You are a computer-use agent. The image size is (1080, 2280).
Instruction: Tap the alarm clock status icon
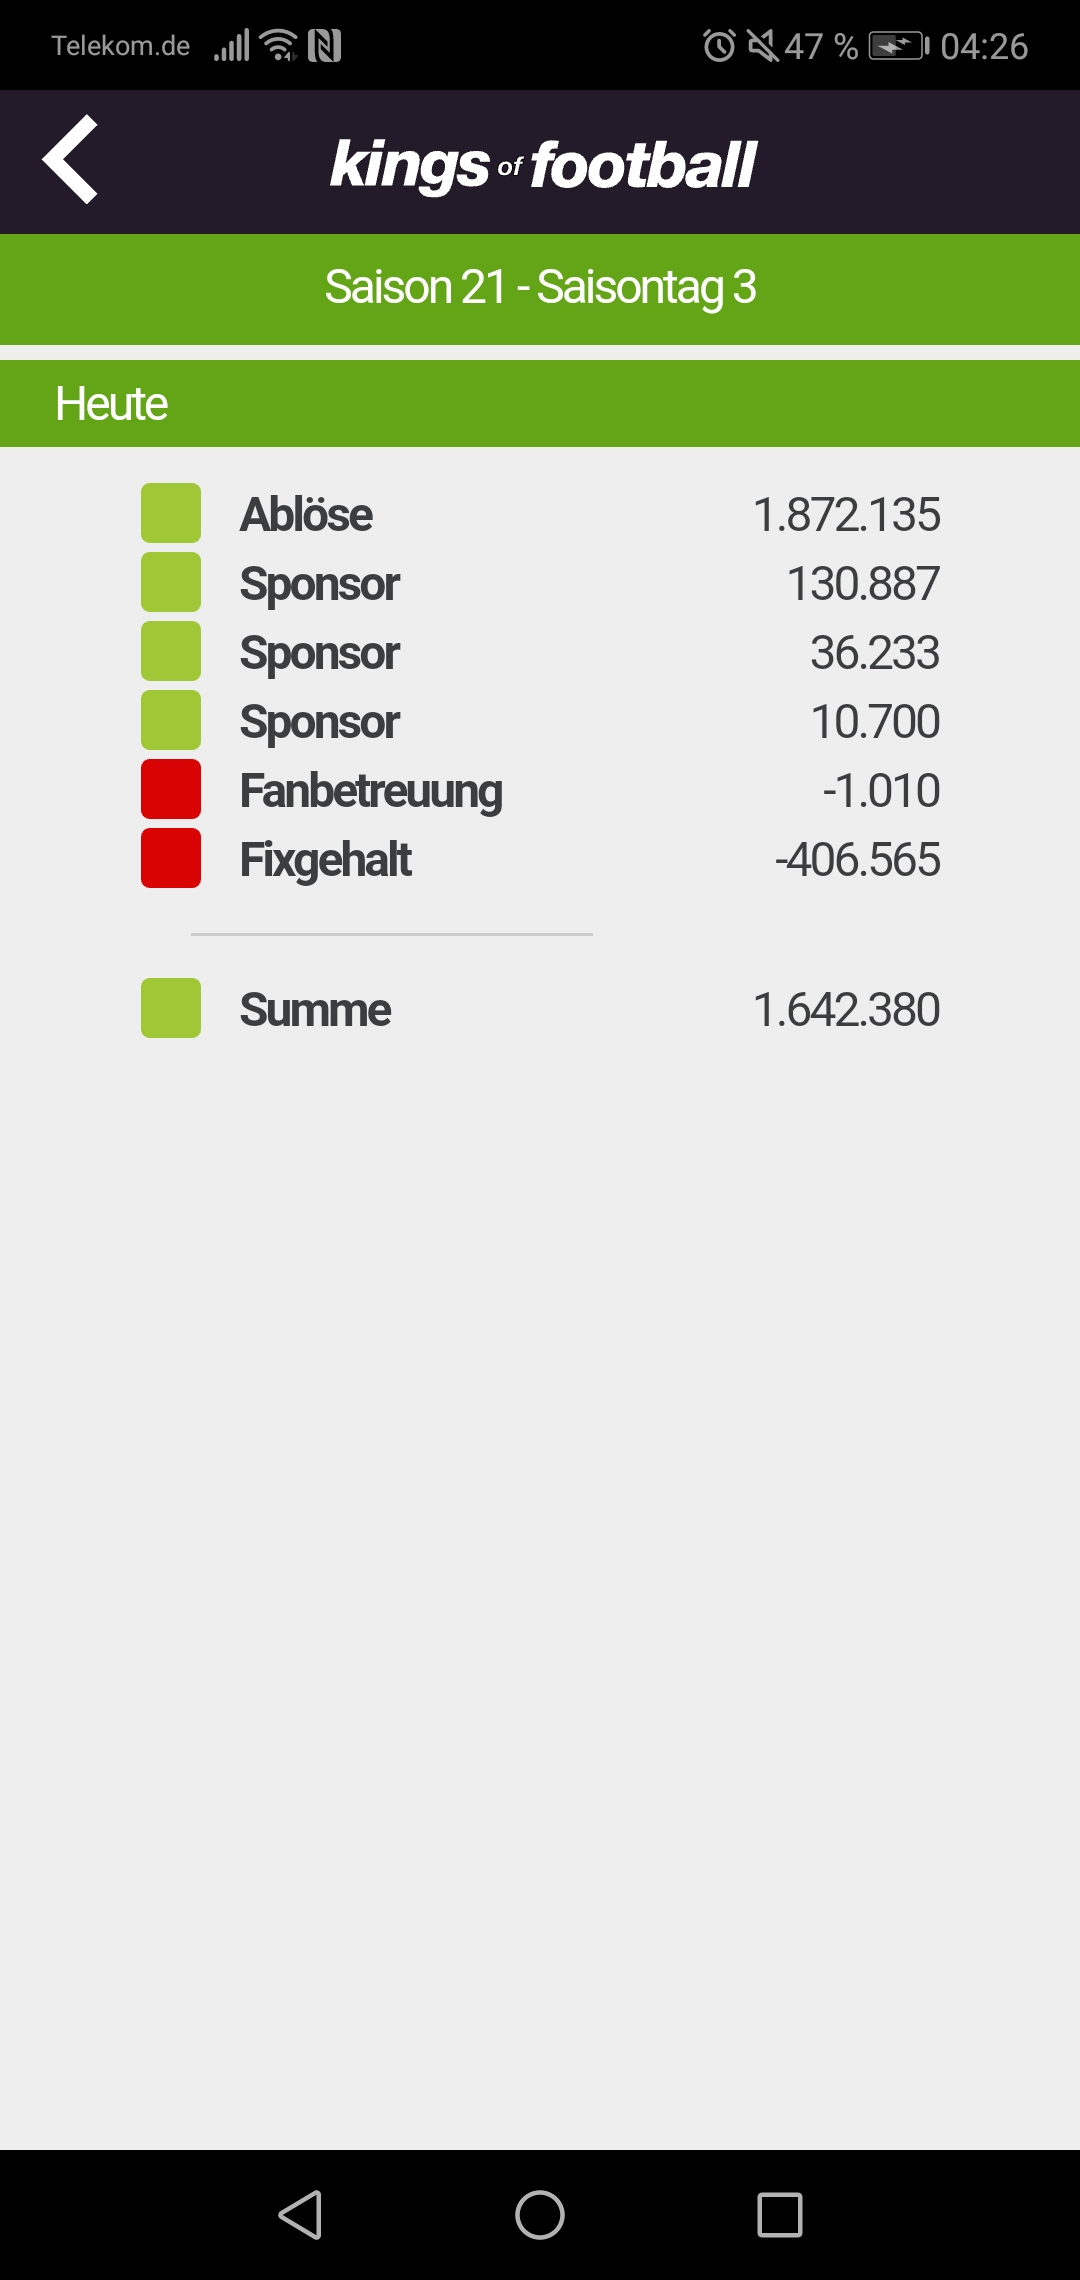click(719, 46)
